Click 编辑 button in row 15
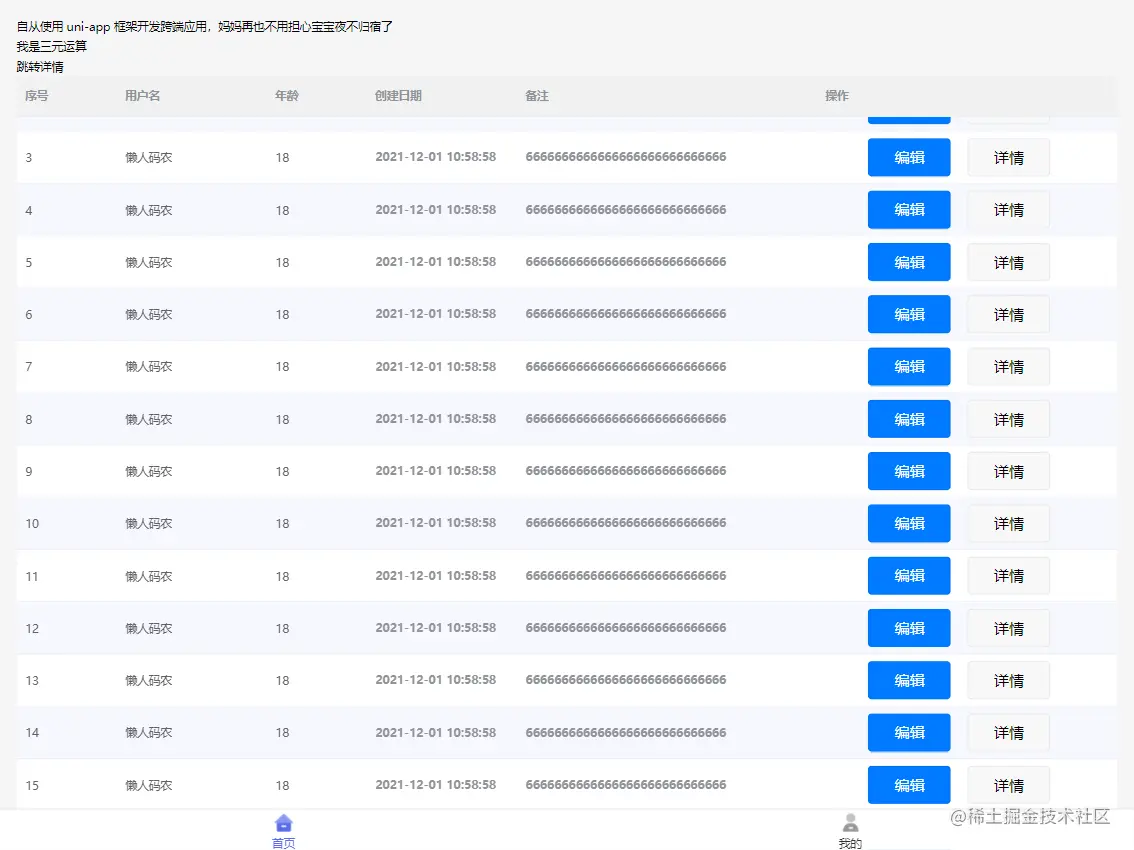 point(909,785)
